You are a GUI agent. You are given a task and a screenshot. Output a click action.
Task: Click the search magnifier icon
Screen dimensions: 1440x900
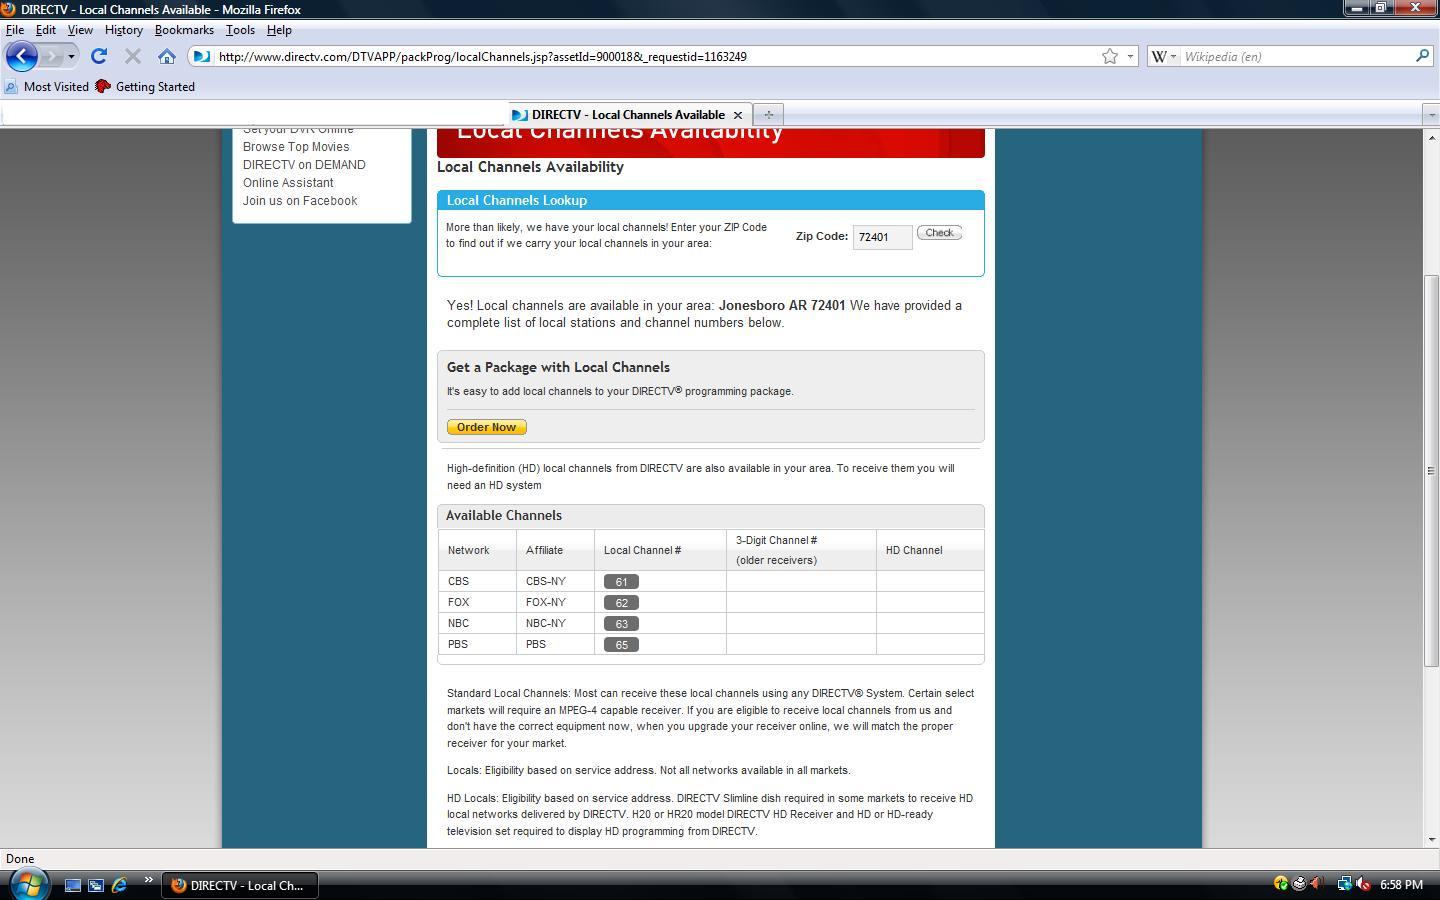point(1422,56)
